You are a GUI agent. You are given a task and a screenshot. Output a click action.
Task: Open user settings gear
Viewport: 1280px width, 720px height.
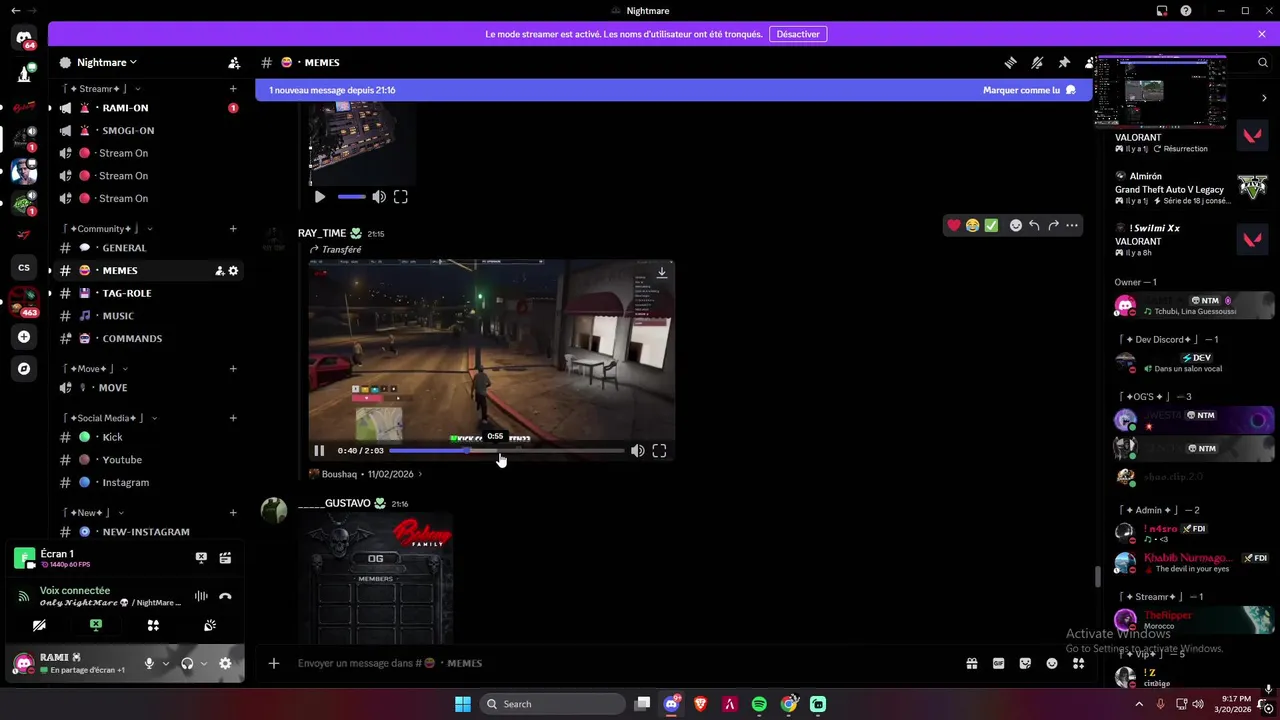225,663
